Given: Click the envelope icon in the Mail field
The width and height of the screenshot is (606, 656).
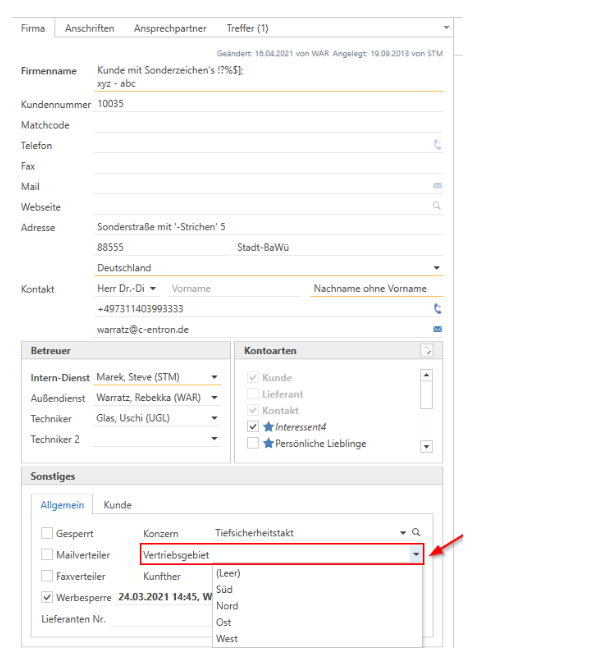Looking at the screenshot, I should tap(437, 186).
